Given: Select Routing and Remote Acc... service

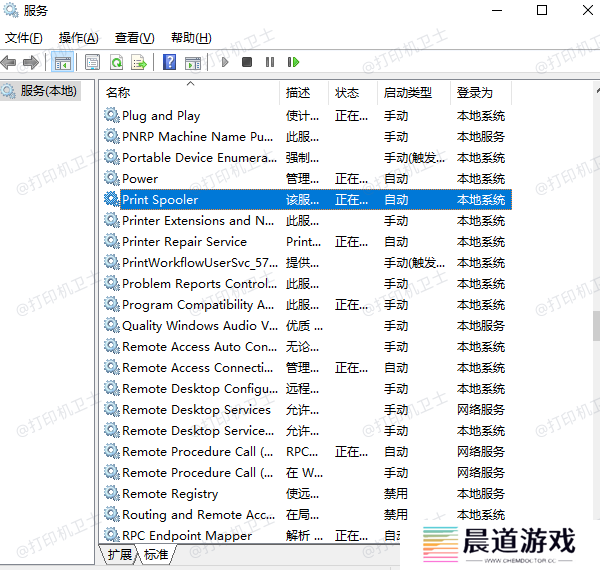Looking at the screenshot, I should [x=307, y=515].
